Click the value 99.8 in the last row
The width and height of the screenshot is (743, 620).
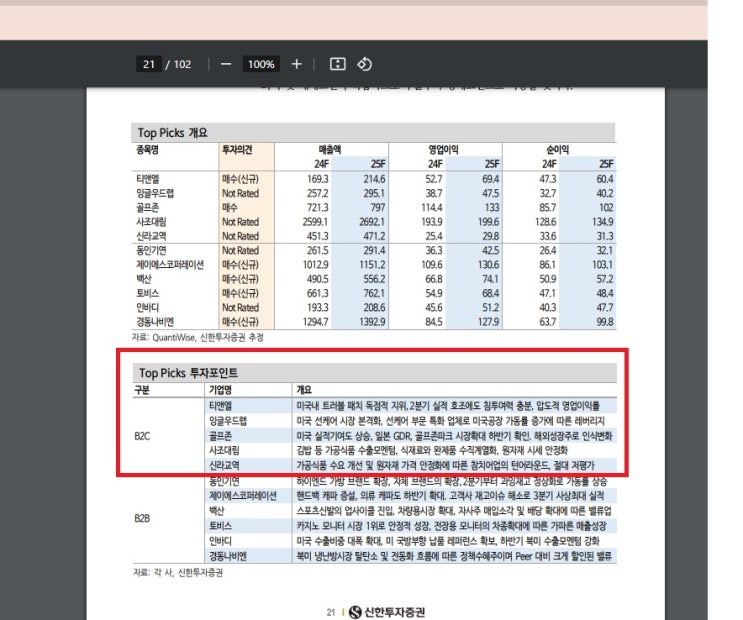(605, 322)
